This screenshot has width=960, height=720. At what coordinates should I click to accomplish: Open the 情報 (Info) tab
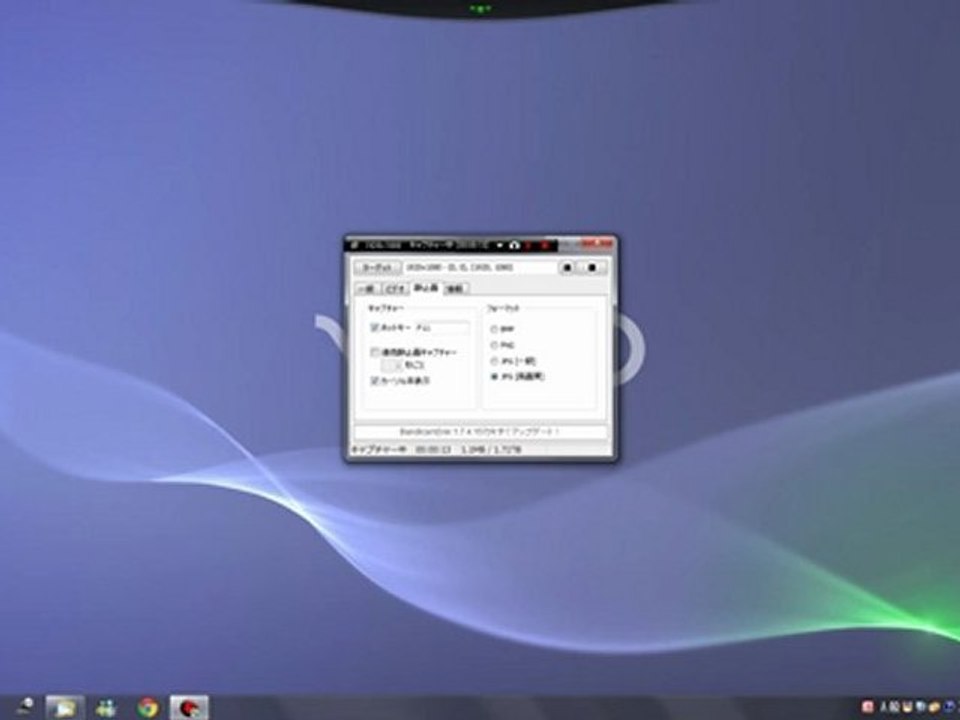coord(455,289)
